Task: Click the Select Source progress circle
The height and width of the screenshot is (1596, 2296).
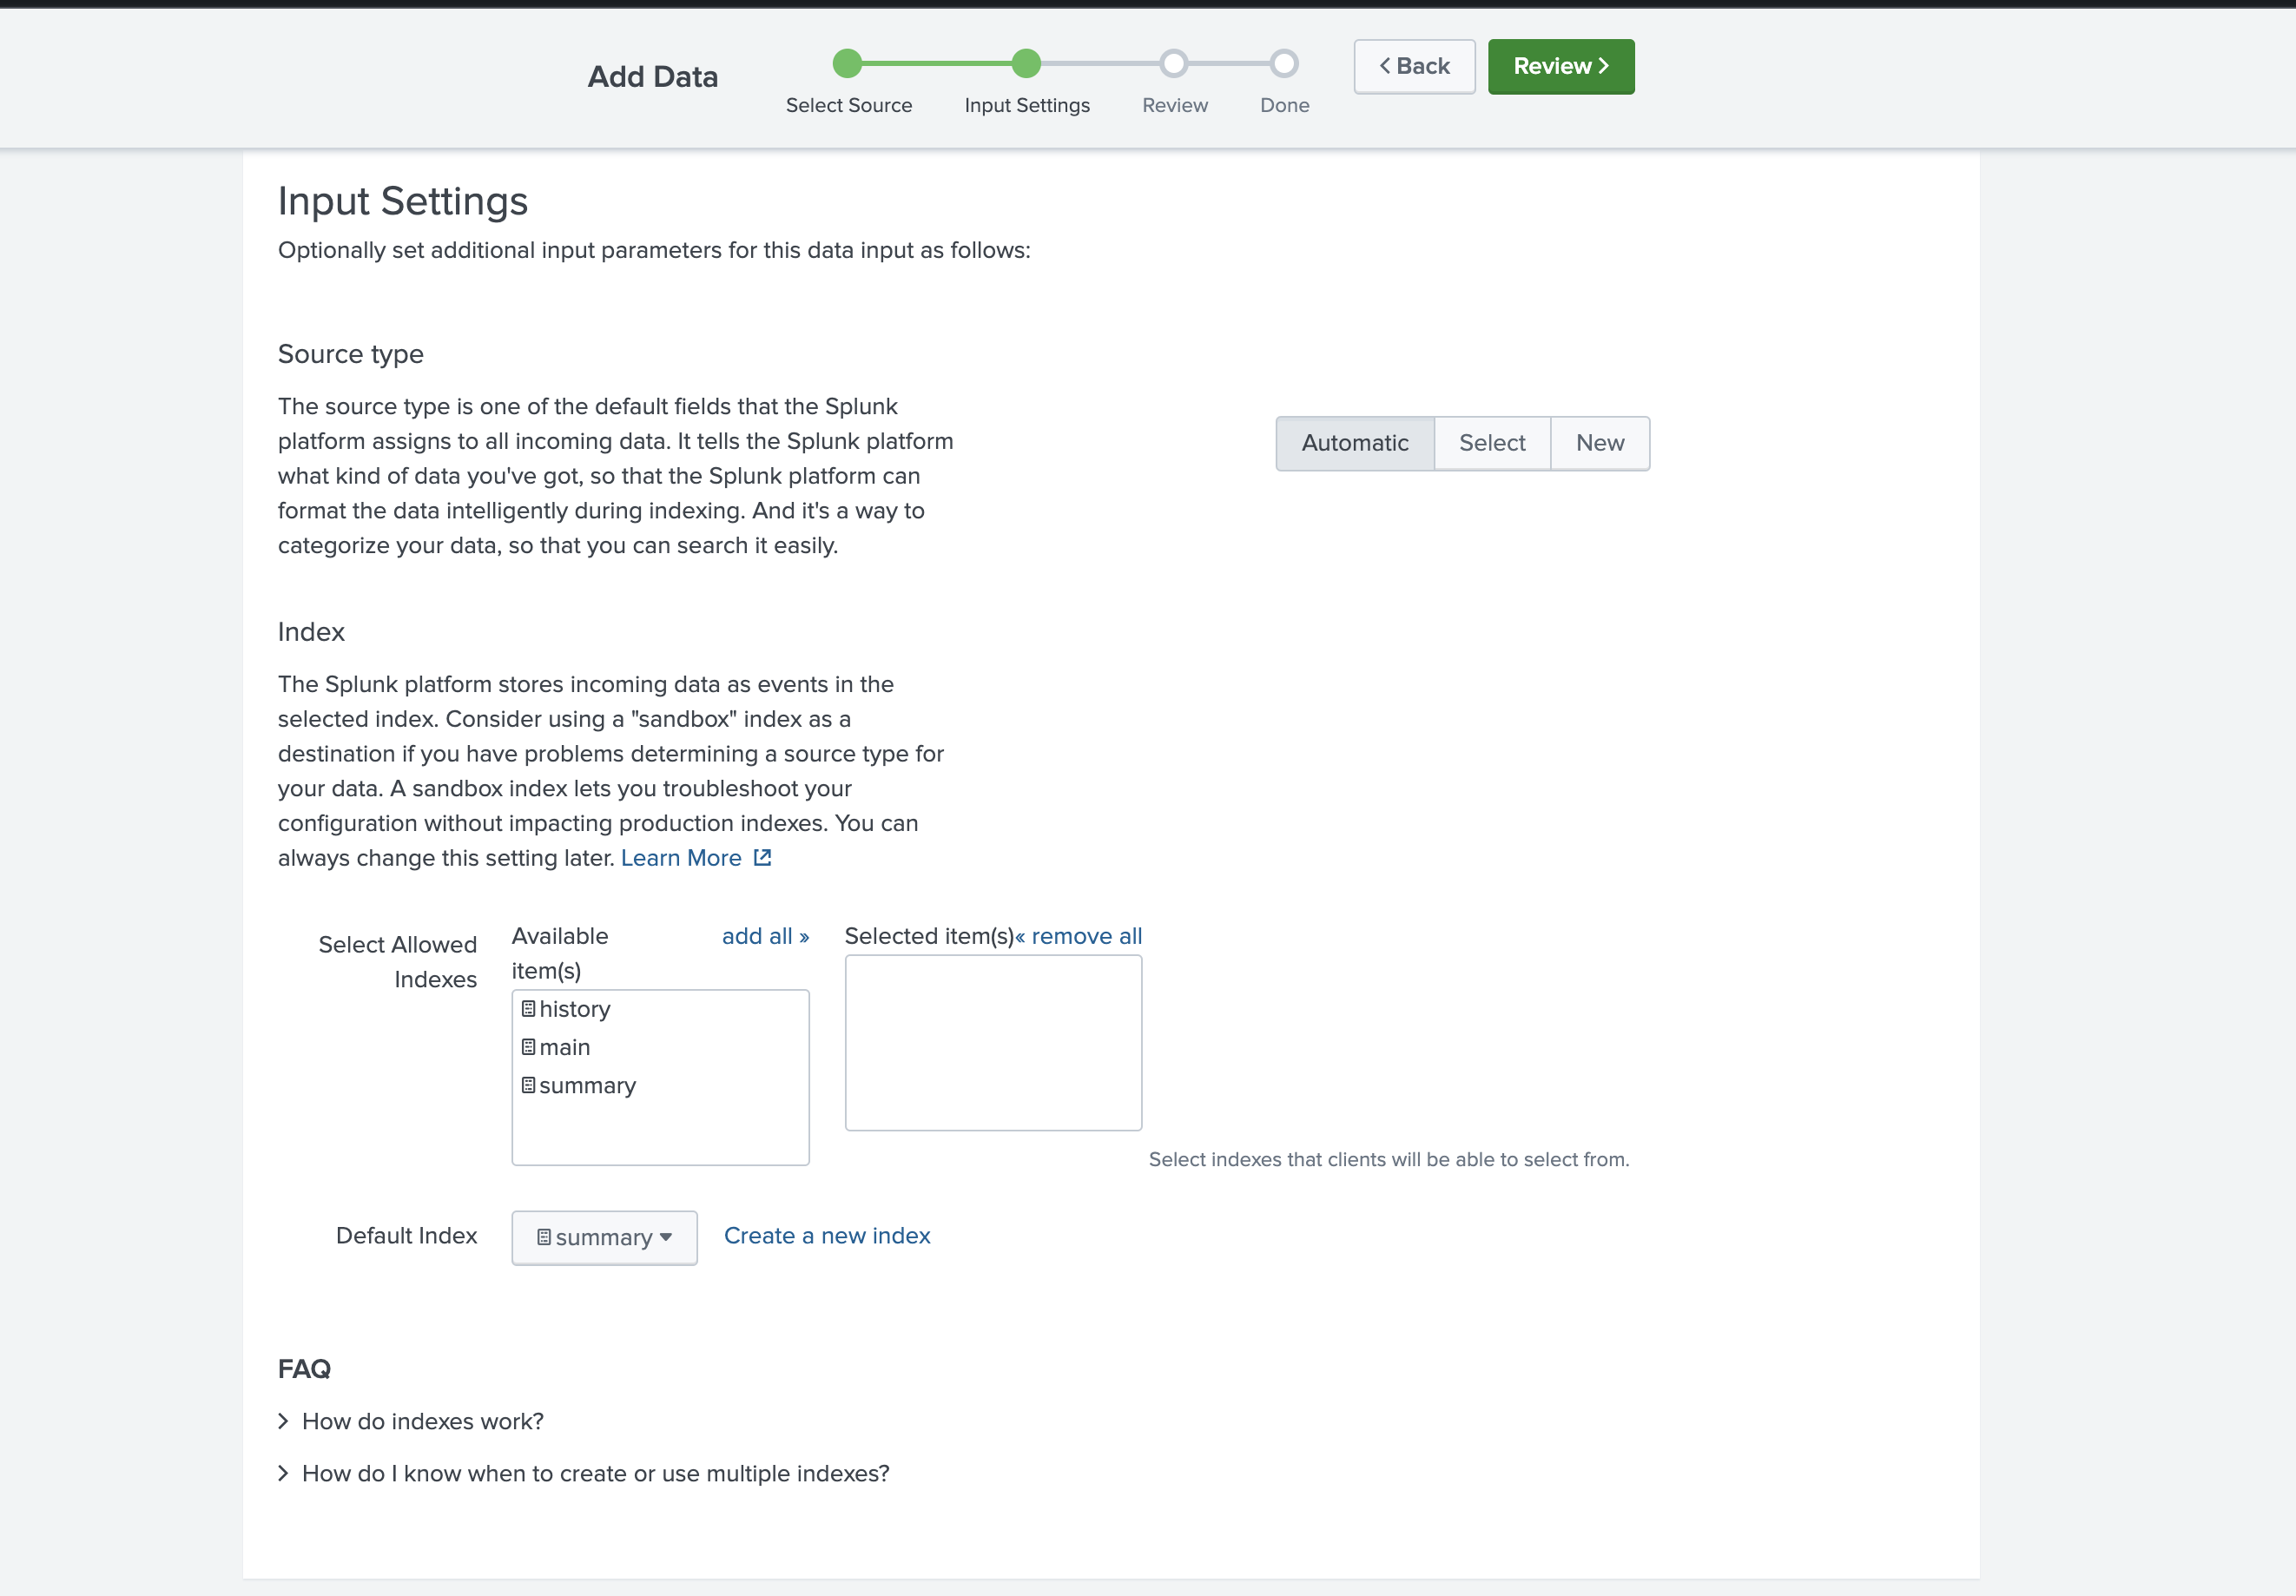Action: click(848, 64)
